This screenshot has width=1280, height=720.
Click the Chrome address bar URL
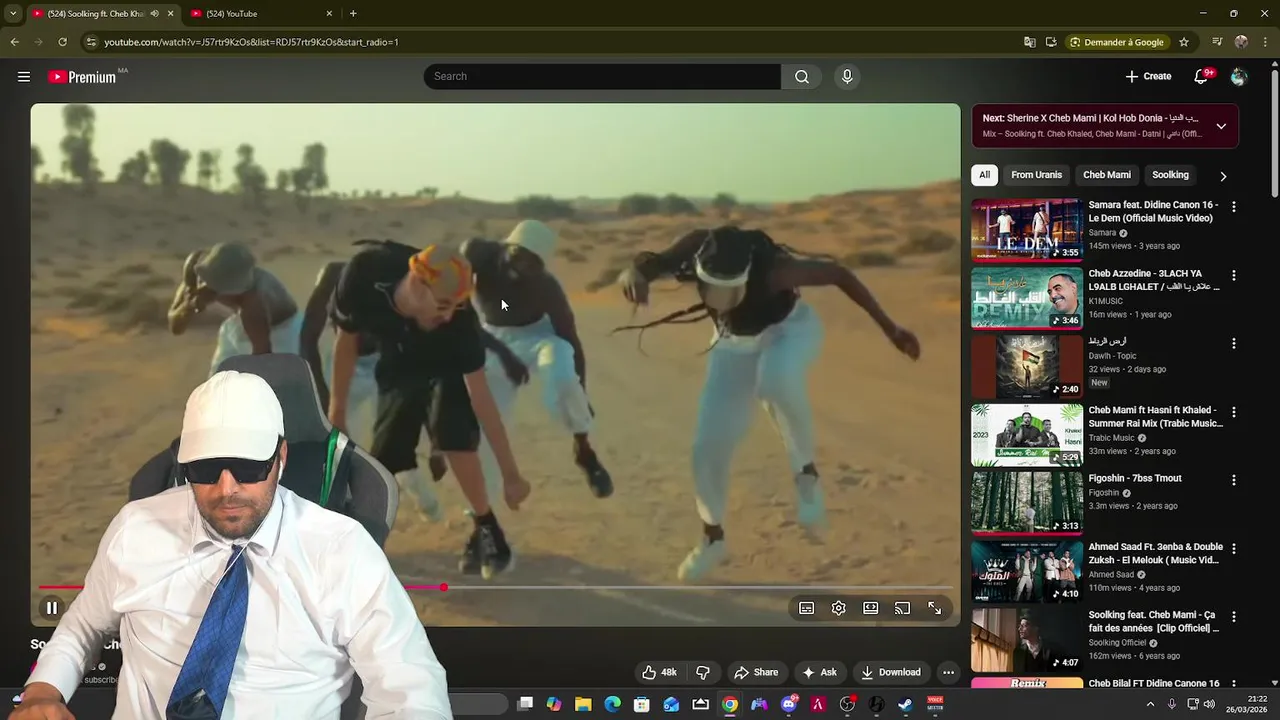click(x=251, y=42)
